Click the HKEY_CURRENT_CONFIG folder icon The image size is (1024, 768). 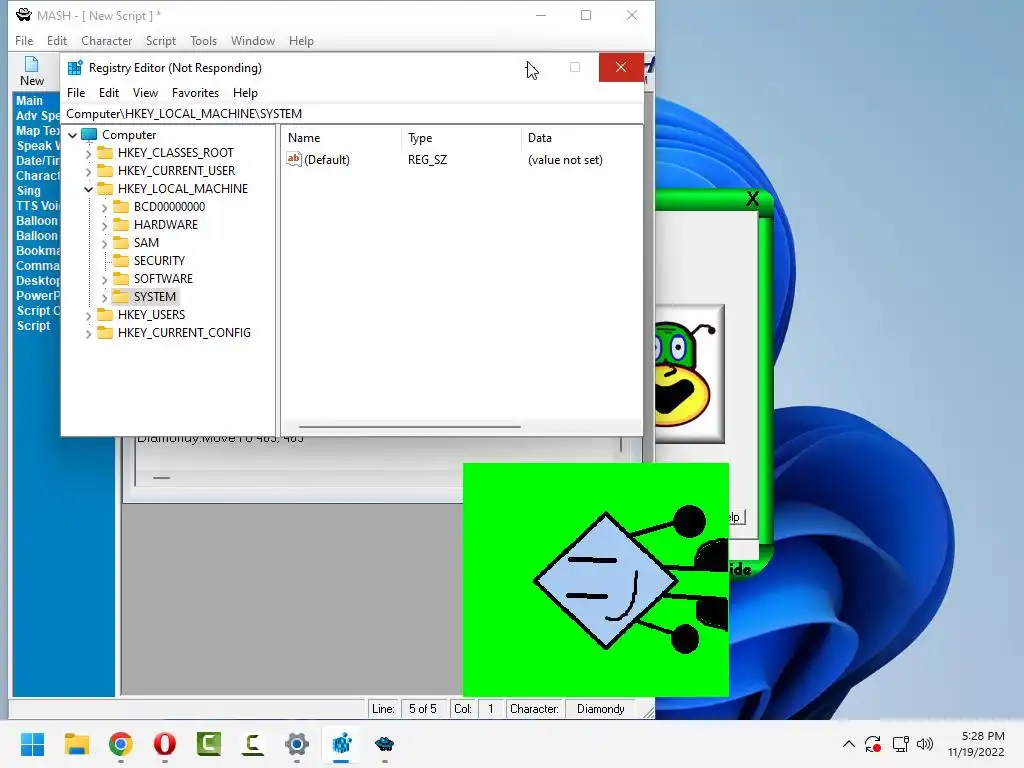[105, 332]
